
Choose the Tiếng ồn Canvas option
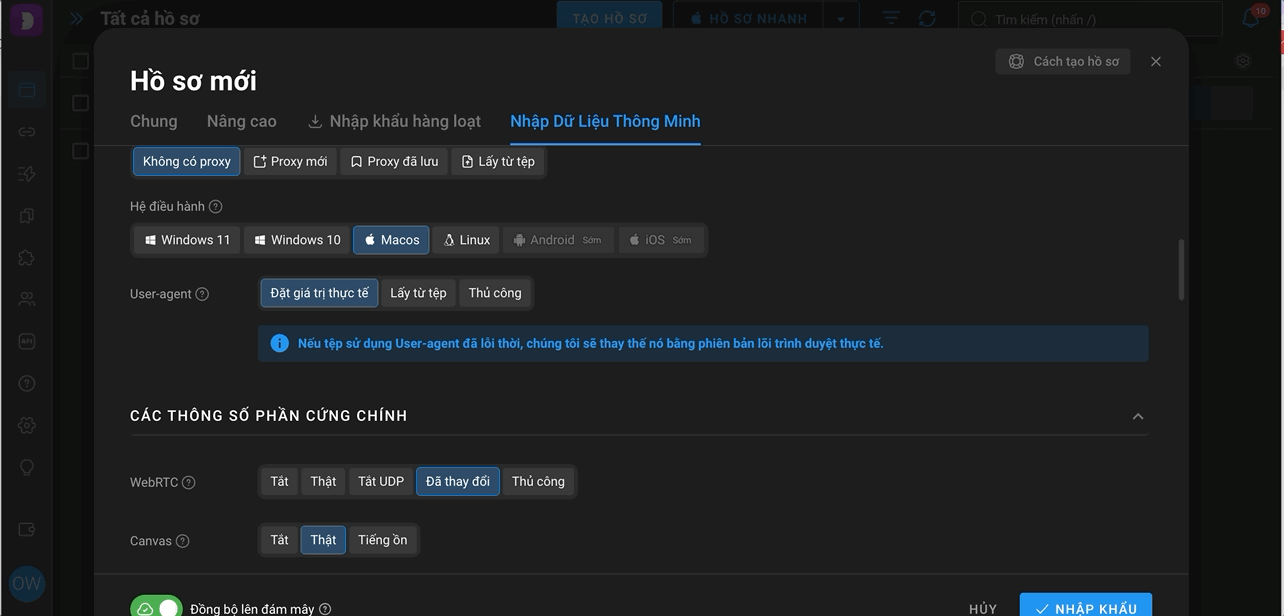pos(383,540)
